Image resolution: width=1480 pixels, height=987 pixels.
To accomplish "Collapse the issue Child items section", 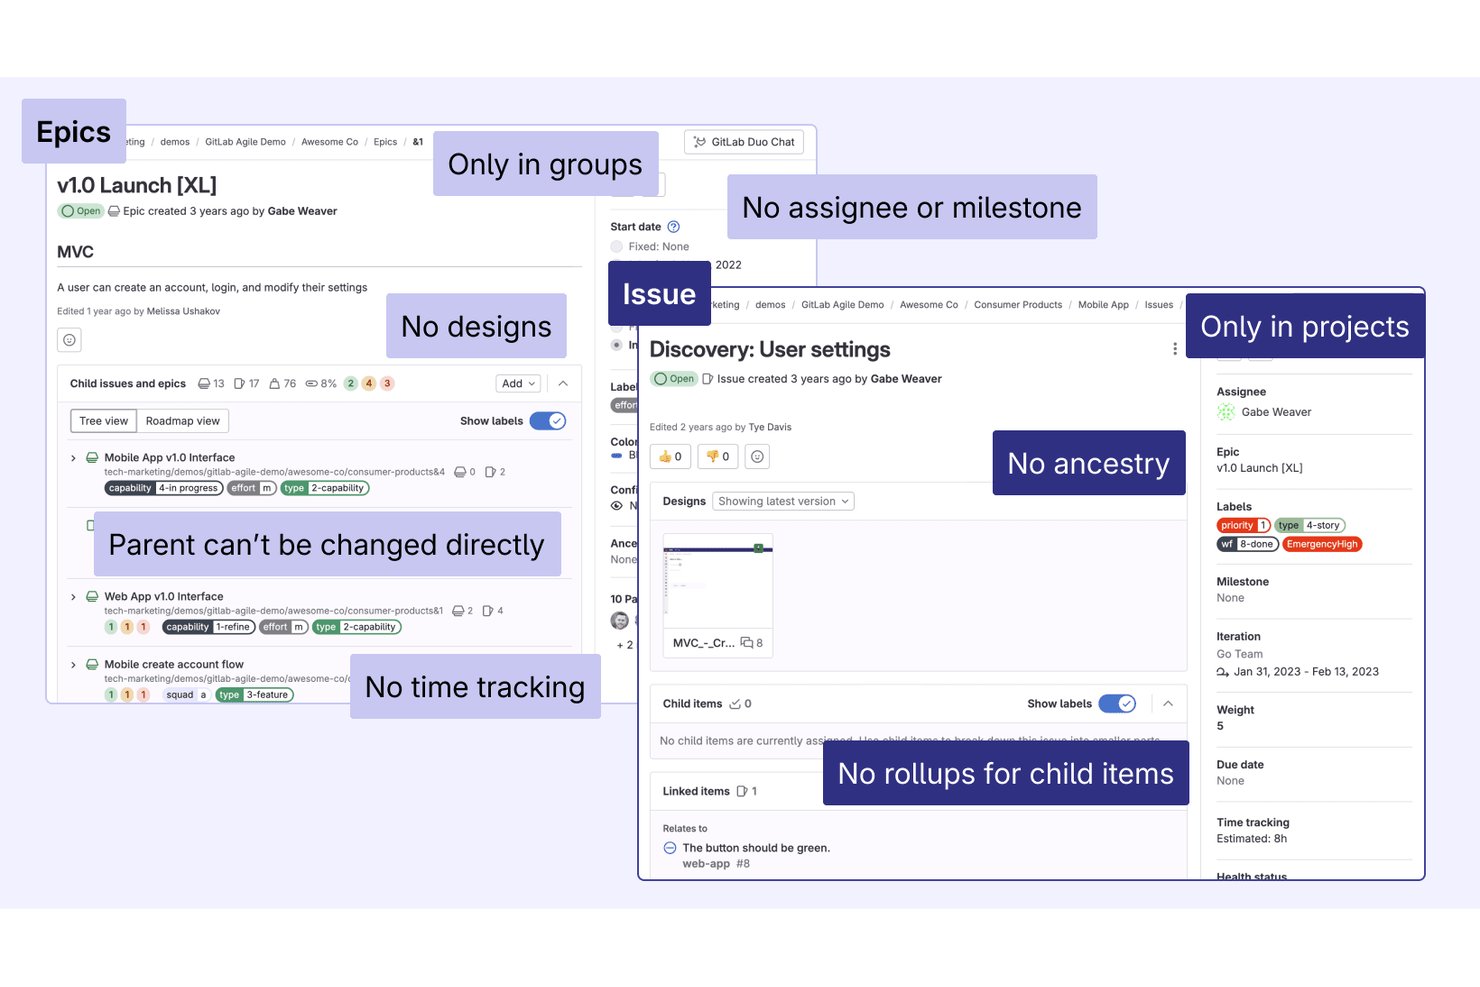I will (1168, 704).
